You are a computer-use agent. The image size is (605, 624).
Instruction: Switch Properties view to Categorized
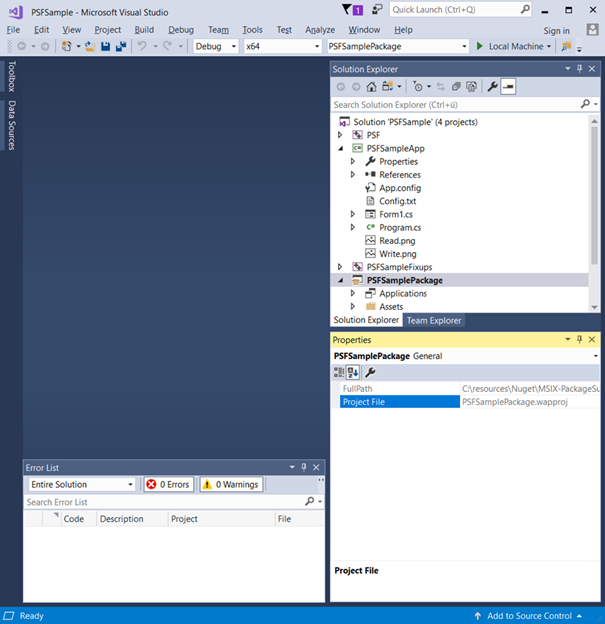click(339, 372)
